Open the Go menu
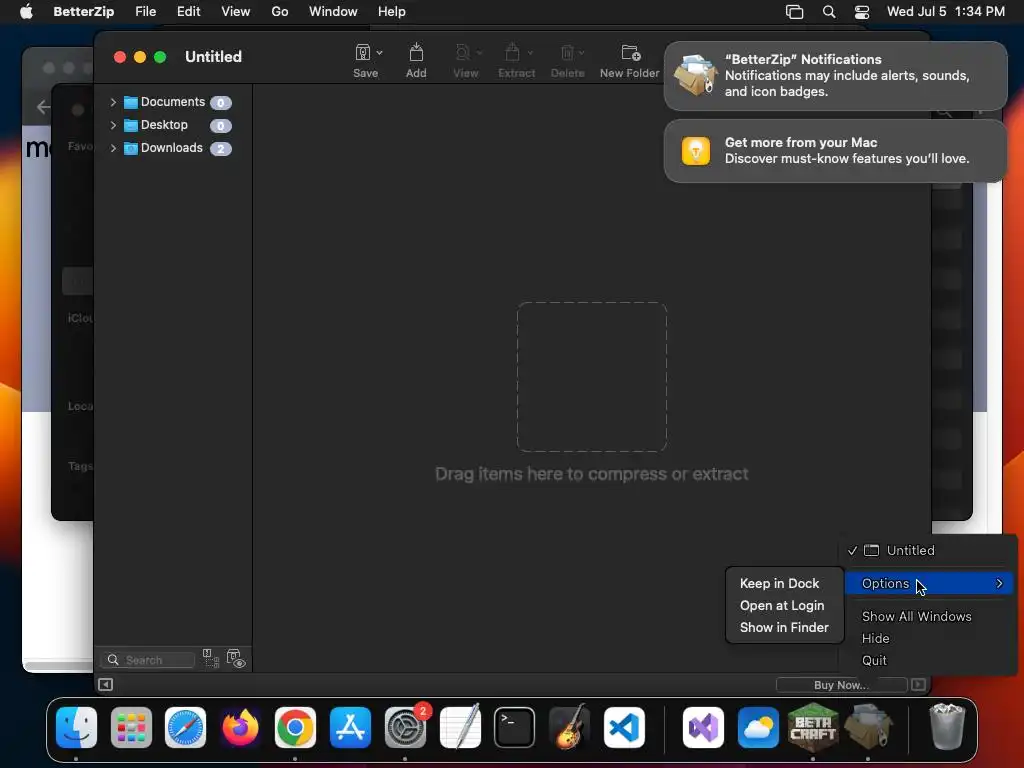Viewport: 1024px width, 768px height. [x=280, y=12]
